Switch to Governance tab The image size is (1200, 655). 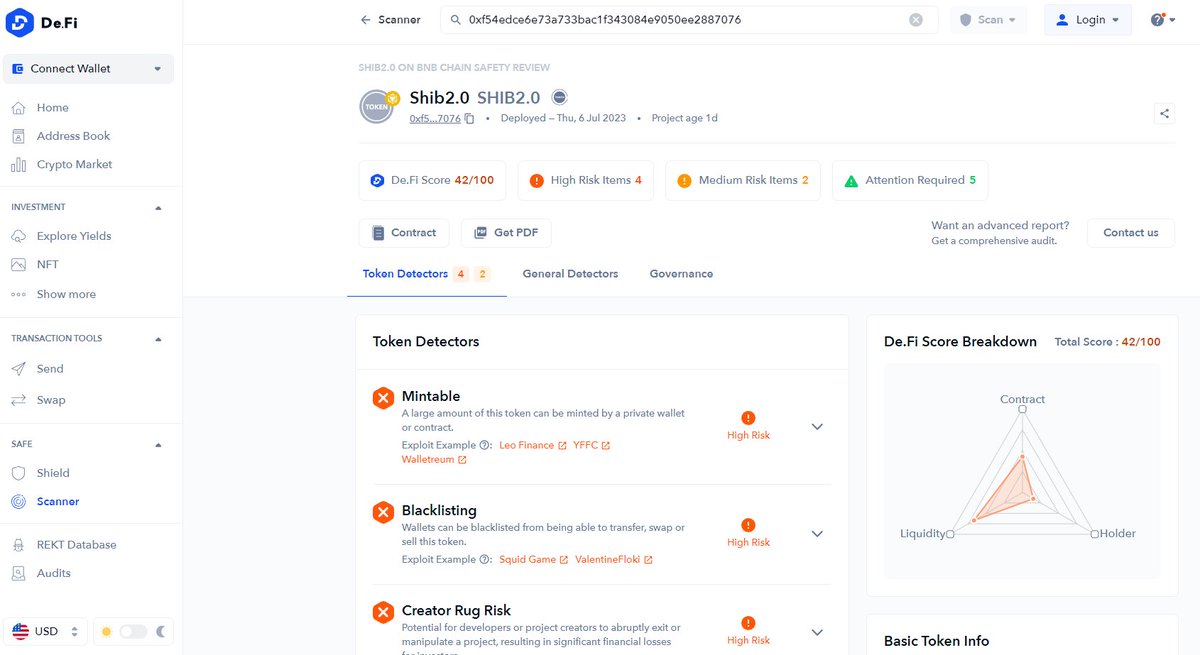click(681, 274)
